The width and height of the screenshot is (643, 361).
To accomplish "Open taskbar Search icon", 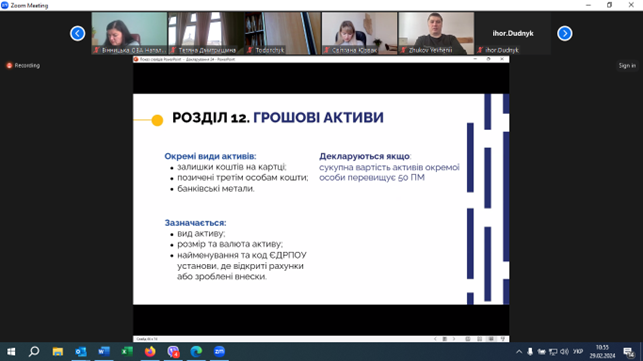I will tap(34, 352).
